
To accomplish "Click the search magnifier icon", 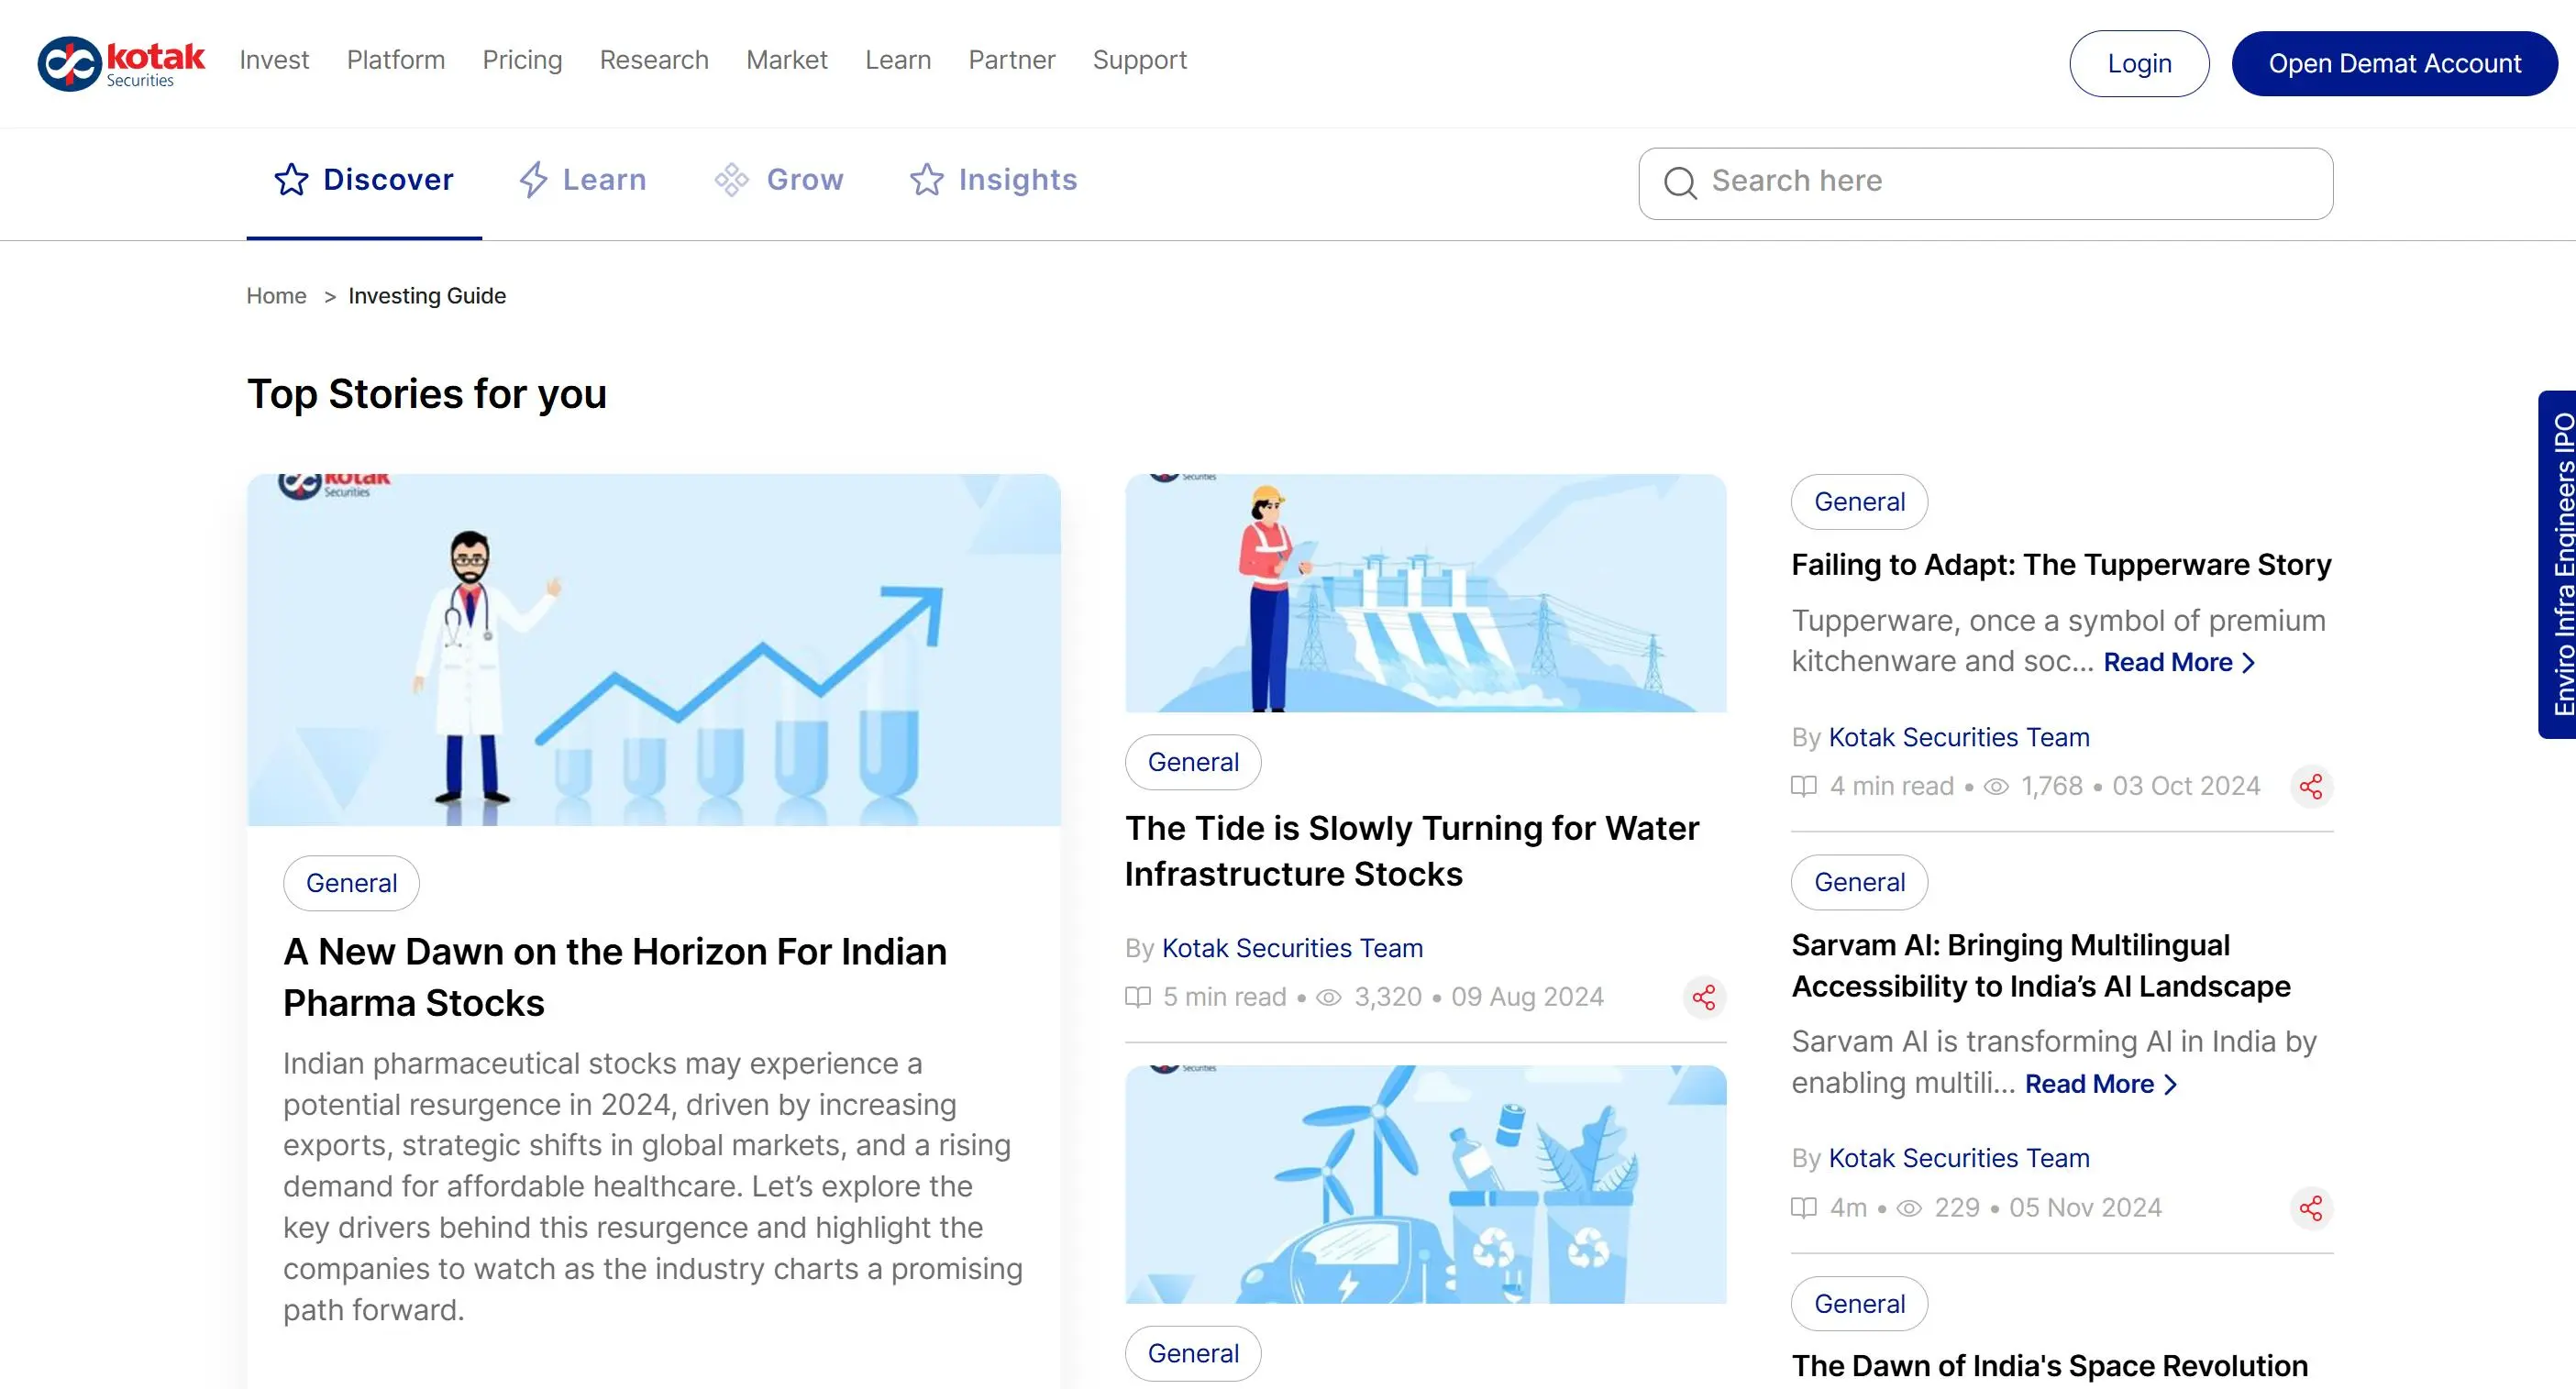I will point(1680,182).
